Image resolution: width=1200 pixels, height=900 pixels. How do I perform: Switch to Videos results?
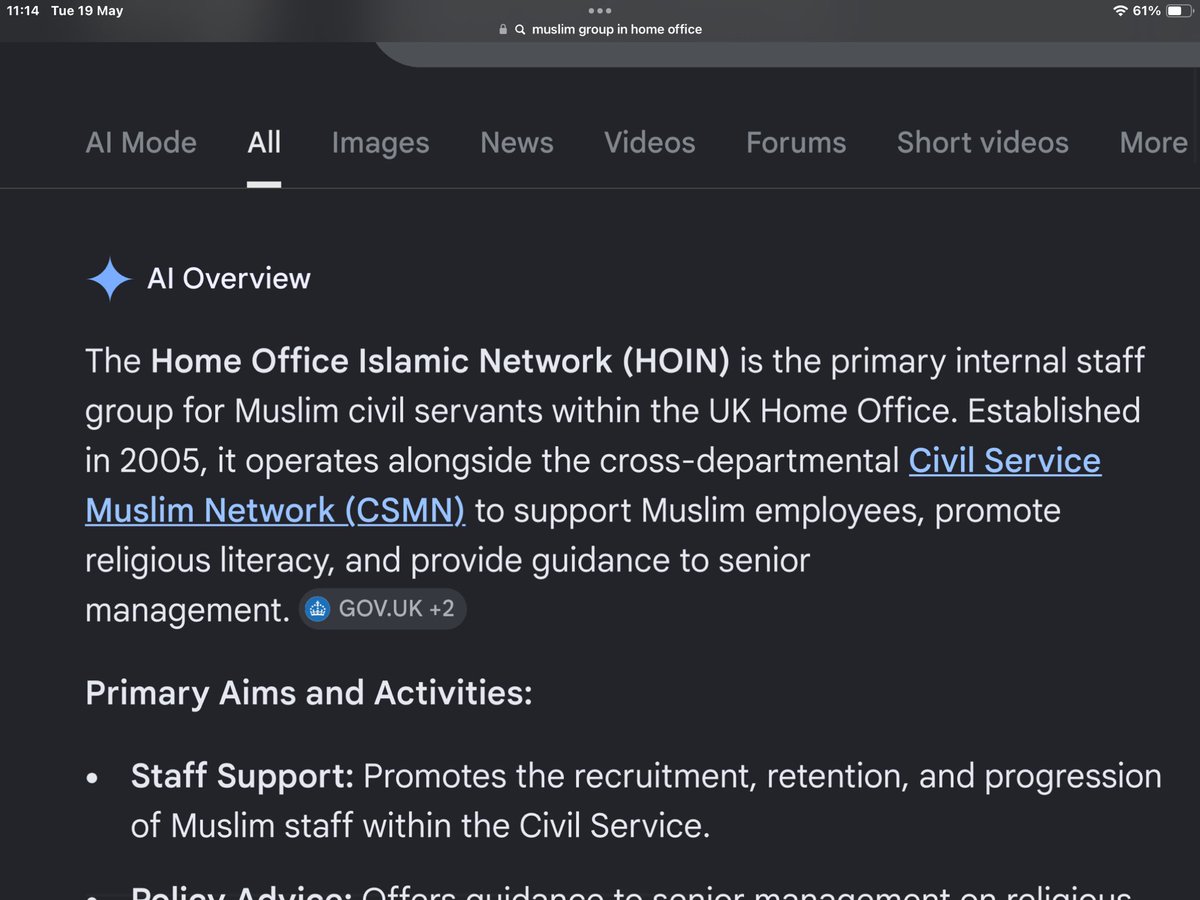click(650, 143)
